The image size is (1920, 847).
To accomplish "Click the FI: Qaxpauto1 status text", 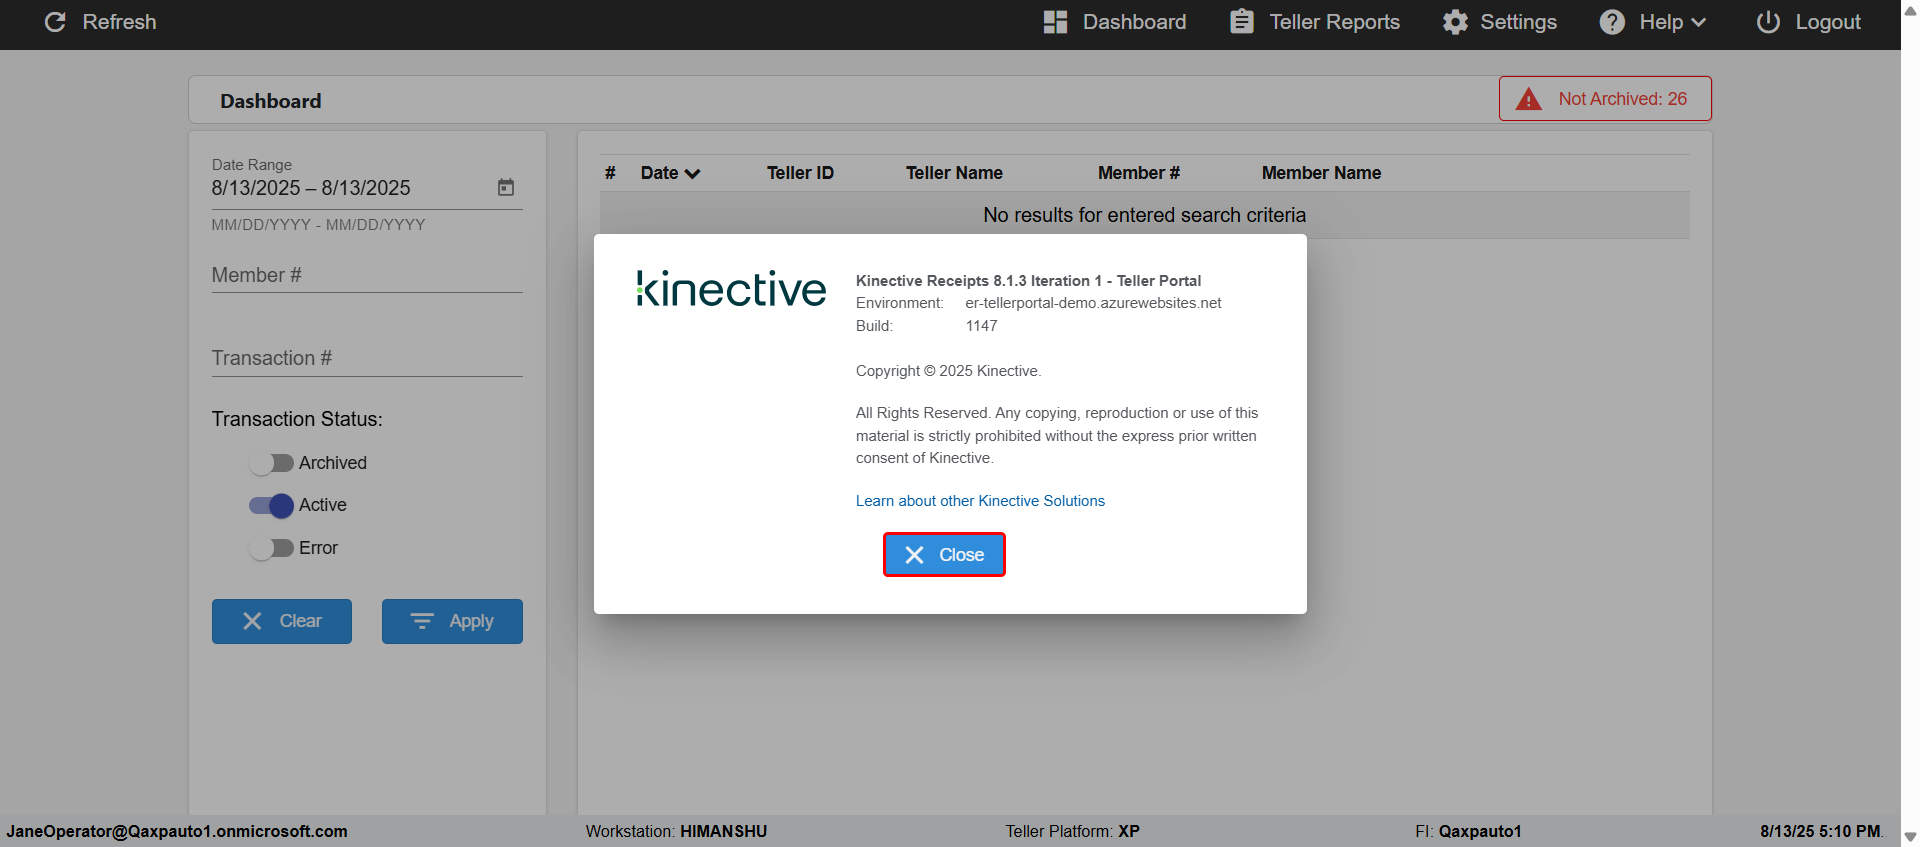I will click(1468, 831).
